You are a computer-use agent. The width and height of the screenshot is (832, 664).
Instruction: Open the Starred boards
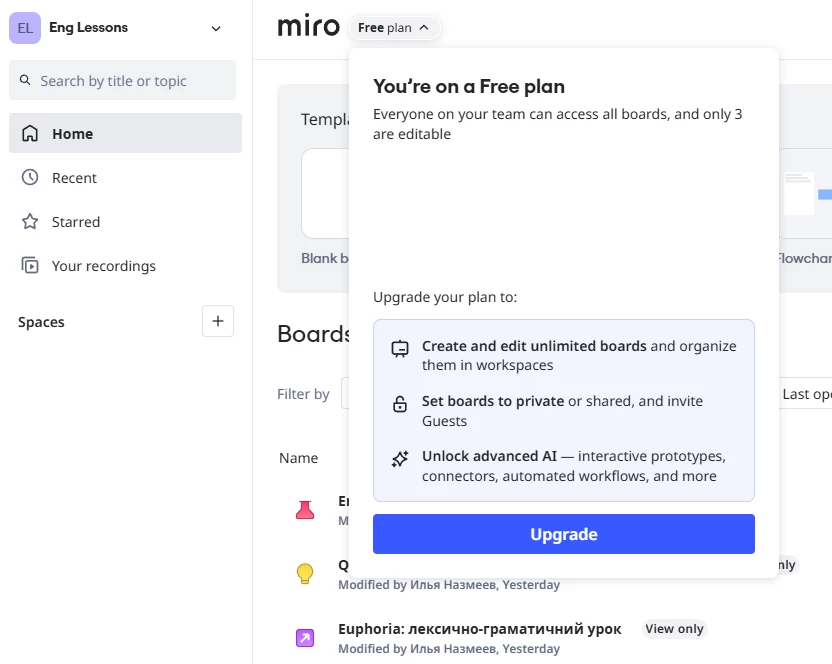click(125, 222)
